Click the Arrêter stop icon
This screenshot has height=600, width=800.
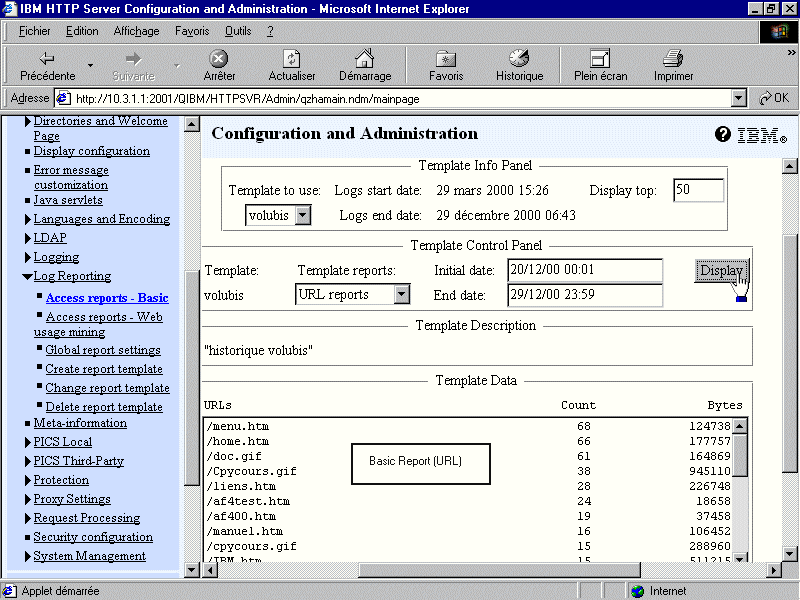[219, 58]
